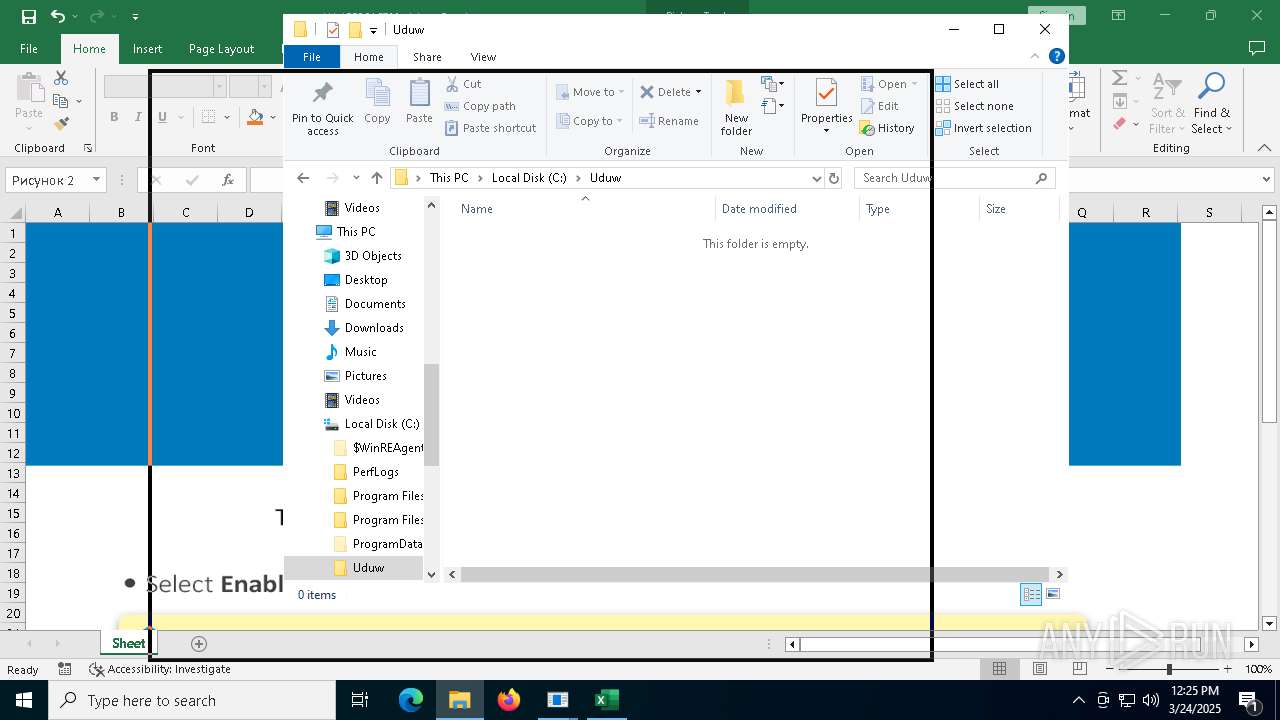
Task: Select Desktop in navigation pane
Action: click(x=366, y=280)
